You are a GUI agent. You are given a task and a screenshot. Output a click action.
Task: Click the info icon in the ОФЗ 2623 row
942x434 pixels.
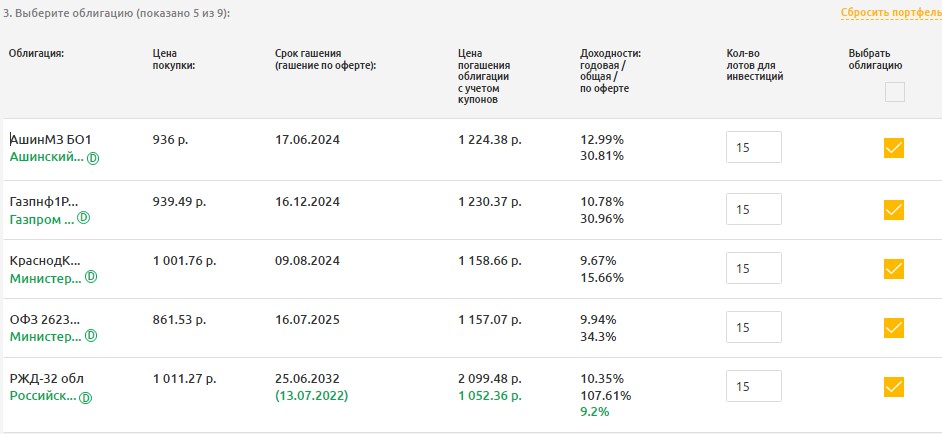(x=91, y=336)
